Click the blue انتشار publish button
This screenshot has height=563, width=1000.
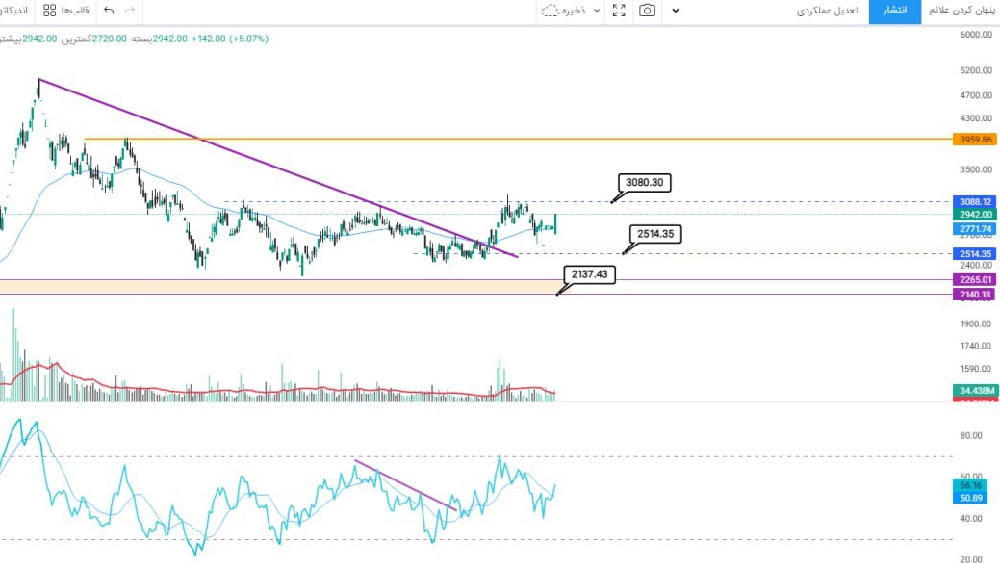coord(894,11)
